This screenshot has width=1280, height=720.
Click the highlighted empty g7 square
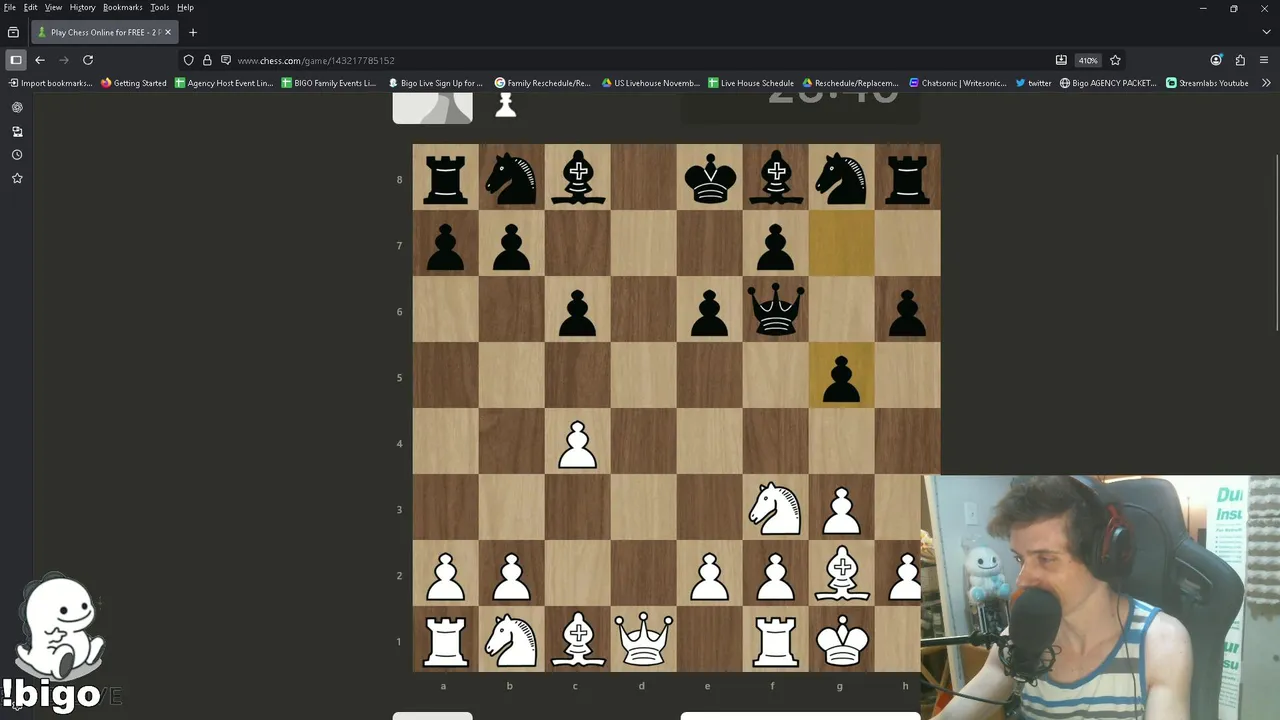pos(842,243)
